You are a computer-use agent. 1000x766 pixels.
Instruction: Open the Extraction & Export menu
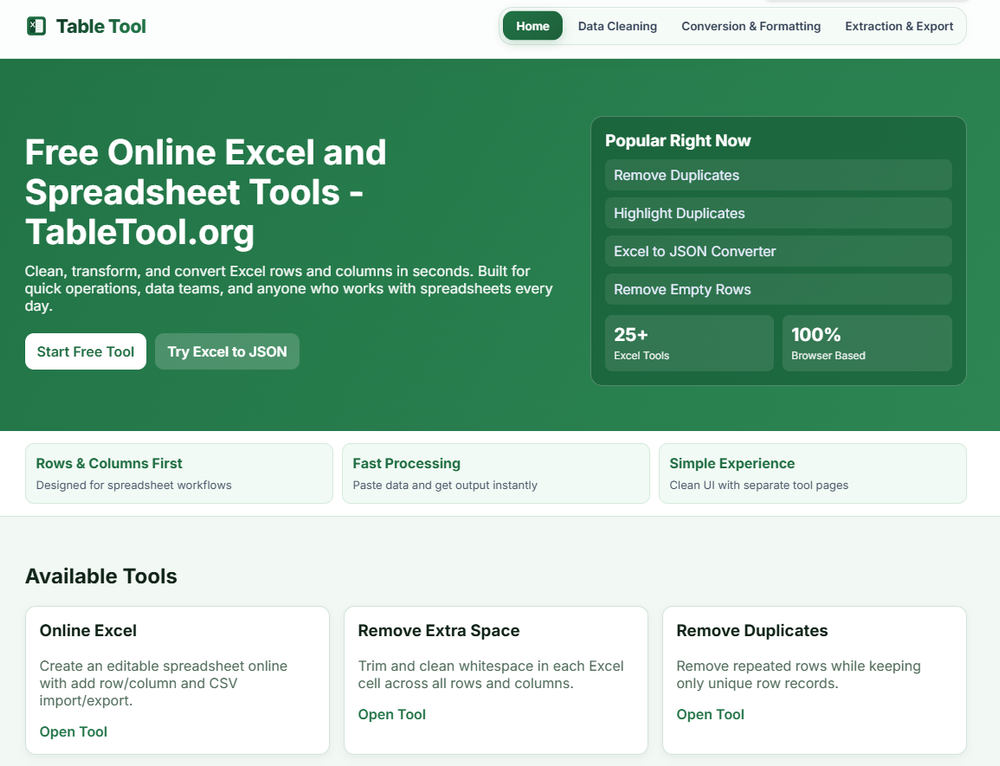899,26
